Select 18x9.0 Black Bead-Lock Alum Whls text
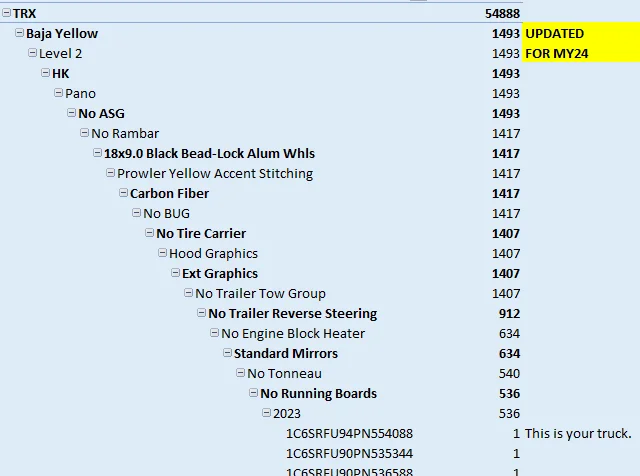The width and height of the screenshot is (640, 476). tap(209, 153)
